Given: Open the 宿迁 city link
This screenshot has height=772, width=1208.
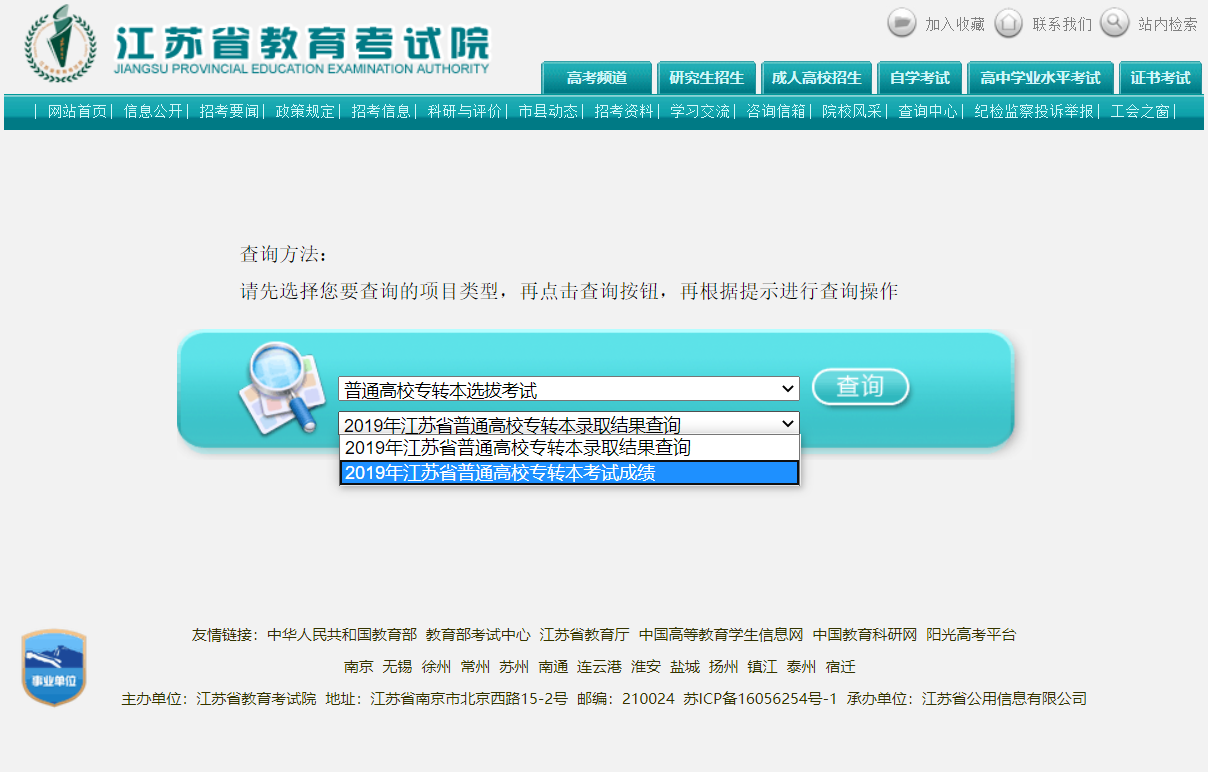Looking at the screenshot, I should 840,667.
